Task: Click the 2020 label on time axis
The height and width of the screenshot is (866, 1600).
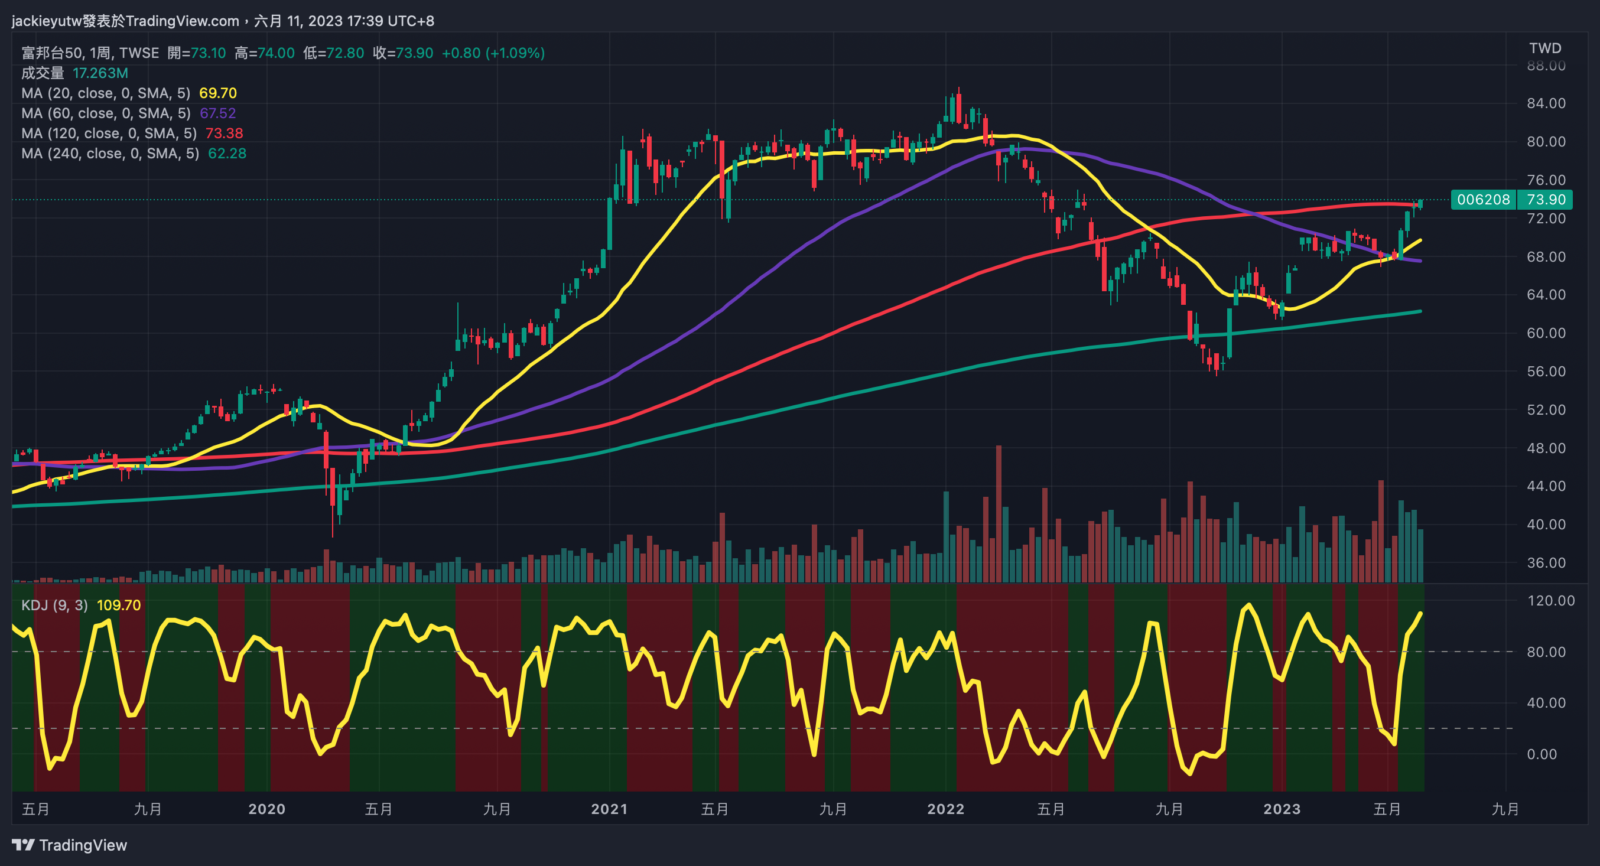Action: click(x=266, y=809)
